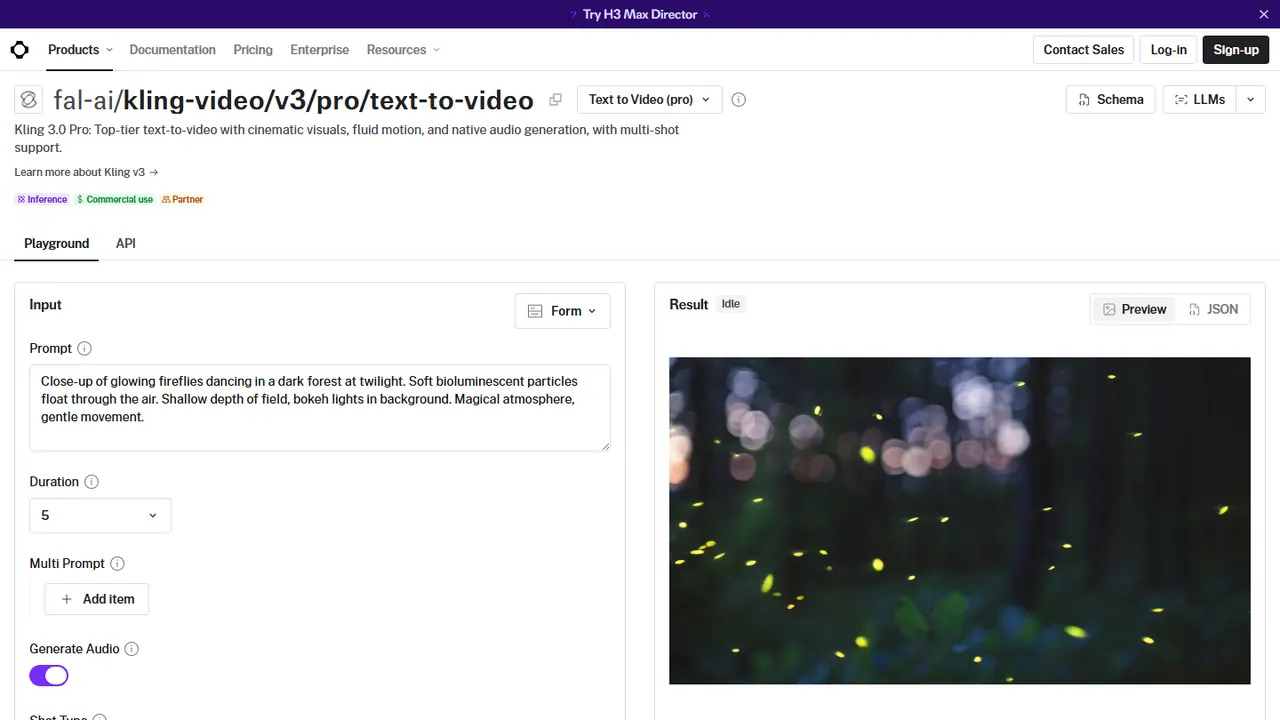Follow the Learn more about Kling v3 link

pos(86,172)
